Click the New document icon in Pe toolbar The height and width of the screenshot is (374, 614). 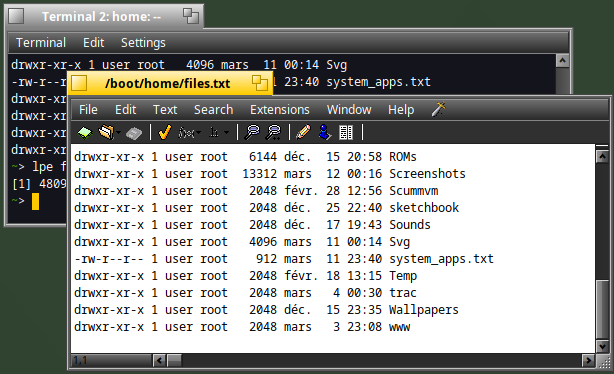[x=85, y=133]
